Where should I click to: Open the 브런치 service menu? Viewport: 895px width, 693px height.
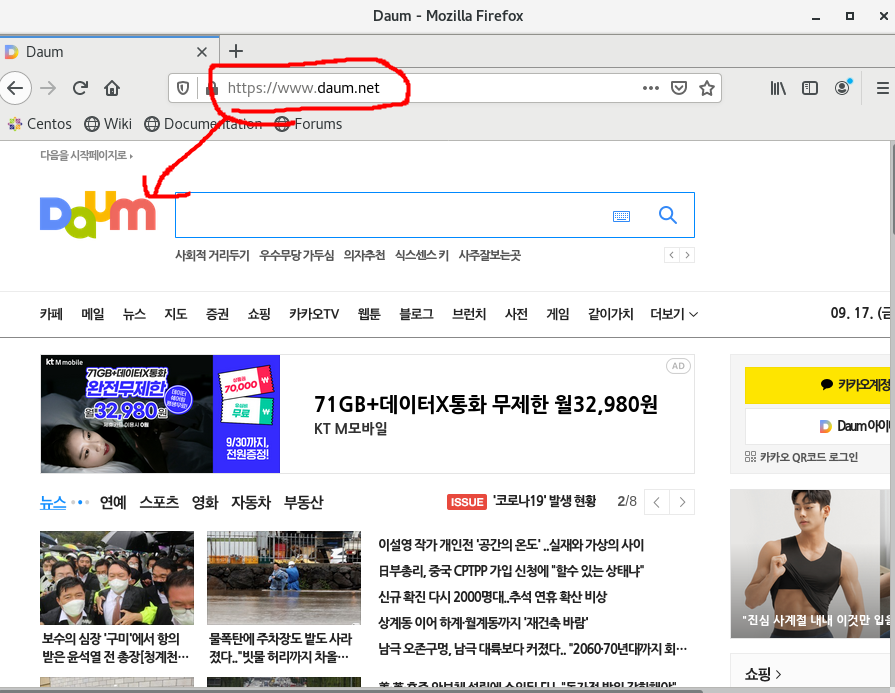(x=469, y=314)
